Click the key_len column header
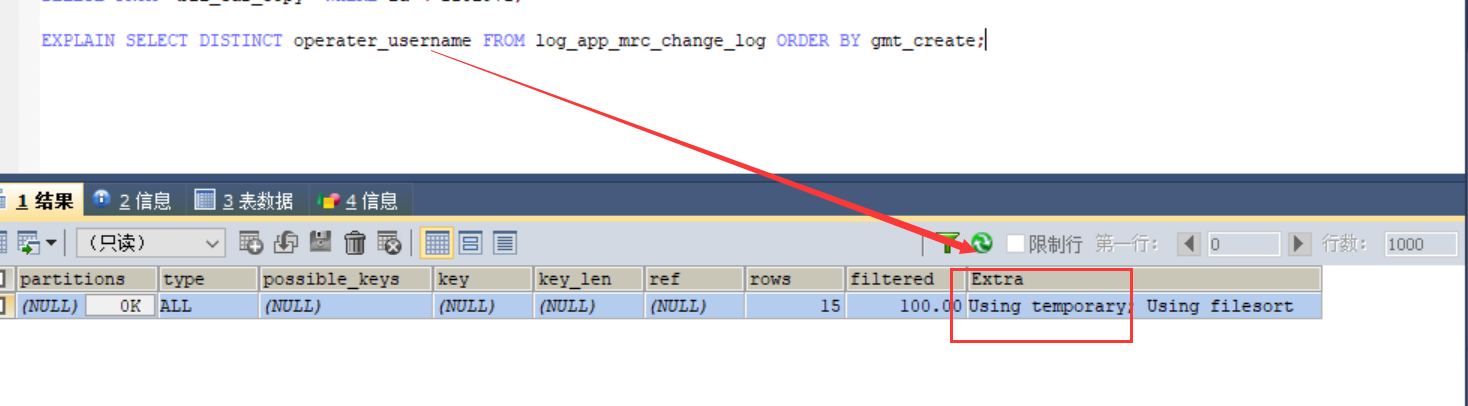Screen dimensions: 1468x406 coord(588,279)
